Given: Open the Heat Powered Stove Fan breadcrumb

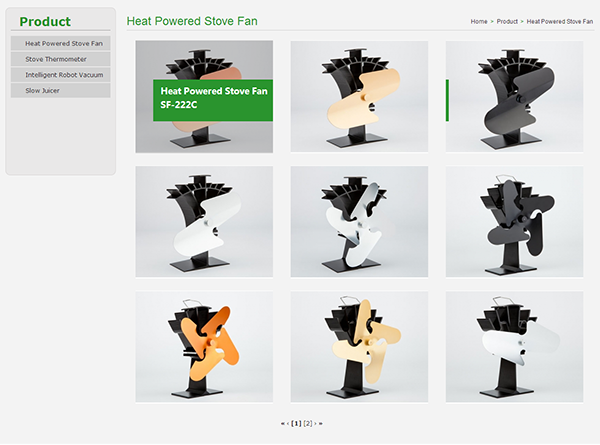Looking at the screenshot, I should tap(559, 21).
